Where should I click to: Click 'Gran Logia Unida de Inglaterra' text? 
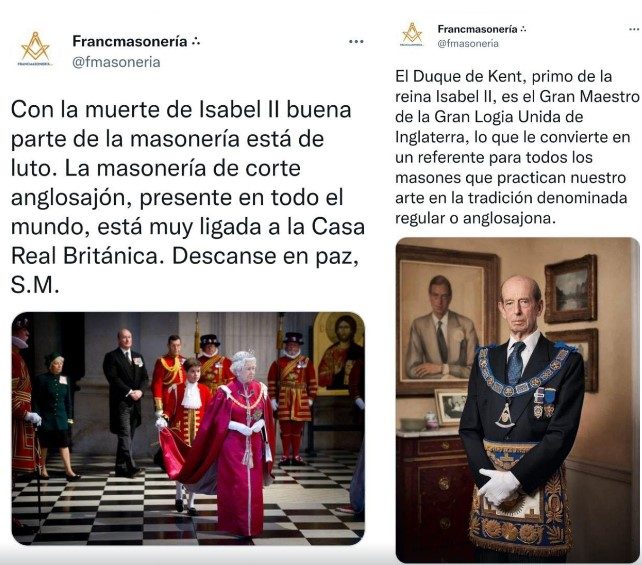pos(489,127)
